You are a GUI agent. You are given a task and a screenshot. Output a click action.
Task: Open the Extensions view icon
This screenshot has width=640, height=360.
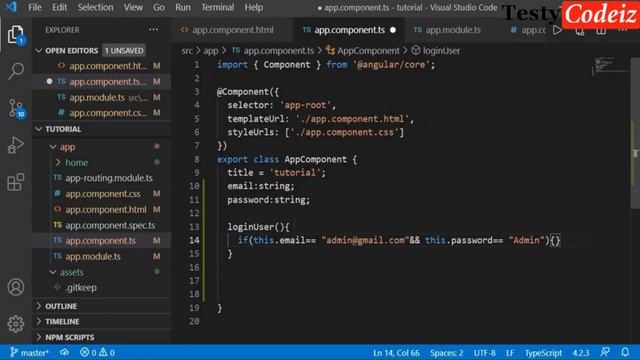pos(16,182)
